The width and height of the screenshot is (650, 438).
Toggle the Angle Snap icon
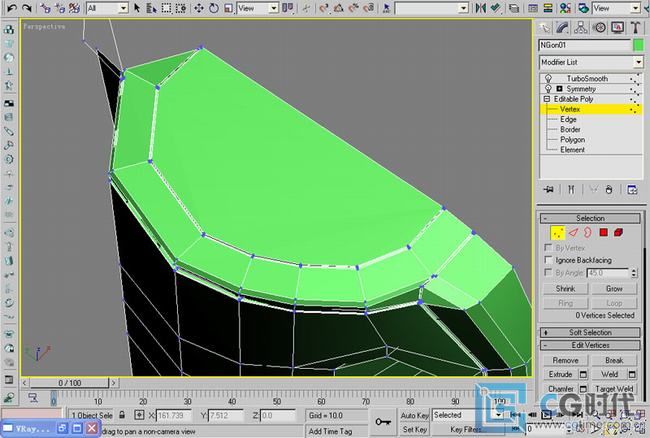pos(339,8)
